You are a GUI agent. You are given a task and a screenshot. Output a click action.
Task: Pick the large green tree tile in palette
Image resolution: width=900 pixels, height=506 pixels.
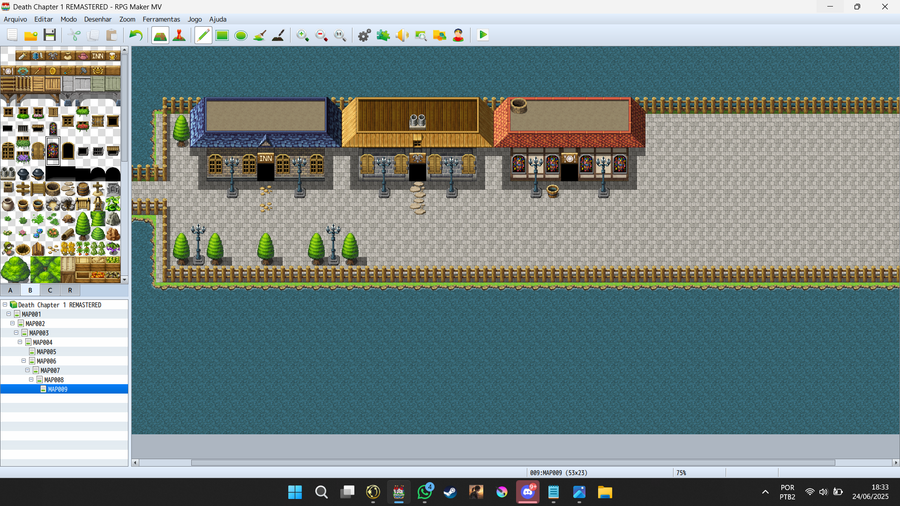pos(15,270)
